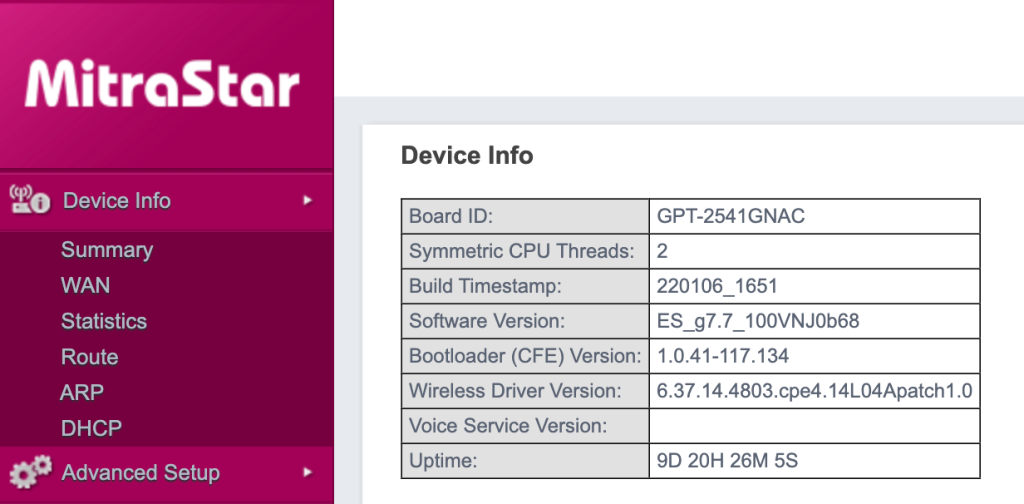Click the MitraStar logo

(x=162, y=84)
